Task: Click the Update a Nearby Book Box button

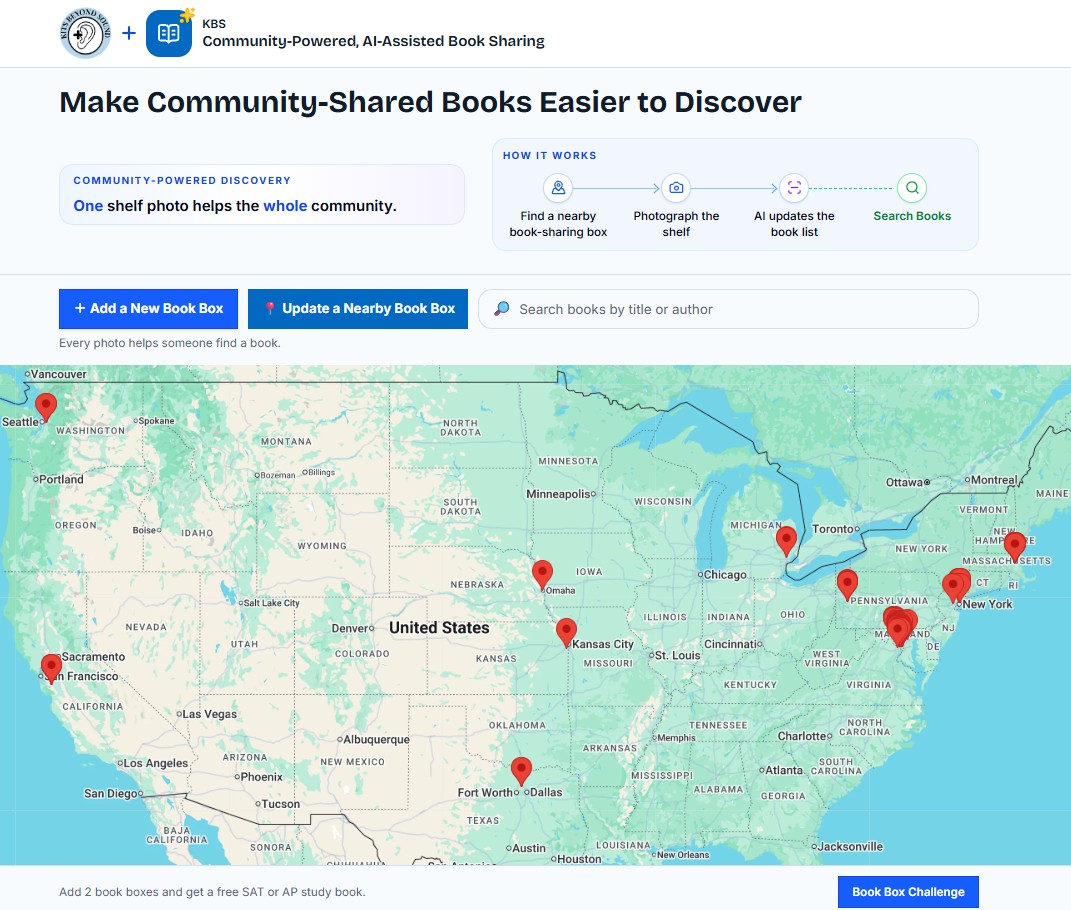Action: [358, 309]
